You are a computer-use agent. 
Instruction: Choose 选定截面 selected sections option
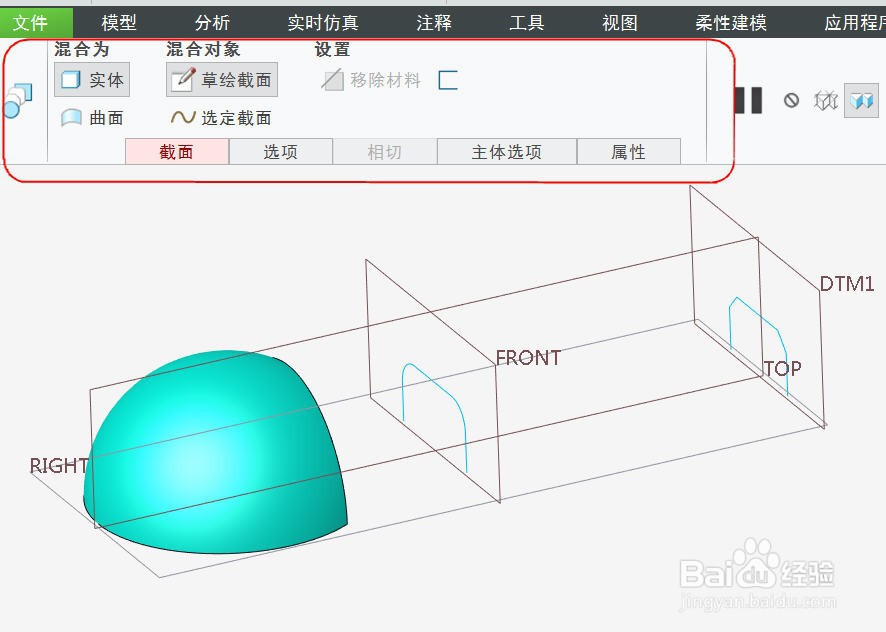click(x=222, y=118)
